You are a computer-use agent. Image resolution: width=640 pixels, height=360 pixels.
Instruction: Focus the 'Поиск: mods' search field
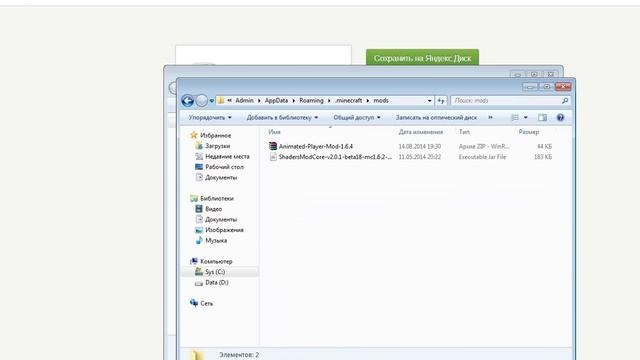coord(506,100)
